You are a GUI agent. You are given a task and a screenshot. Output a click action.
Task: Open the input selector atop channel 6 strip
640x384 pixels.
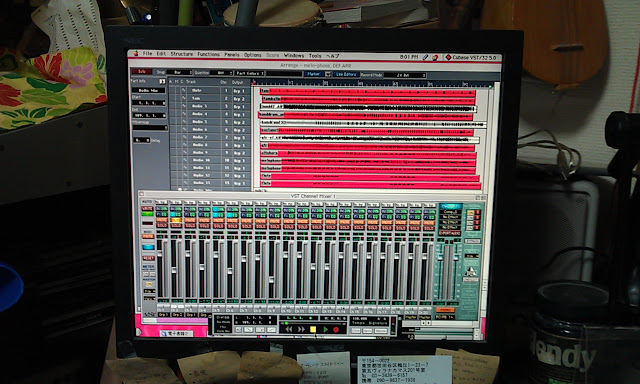pyautogui.click(x=232, y=203)
